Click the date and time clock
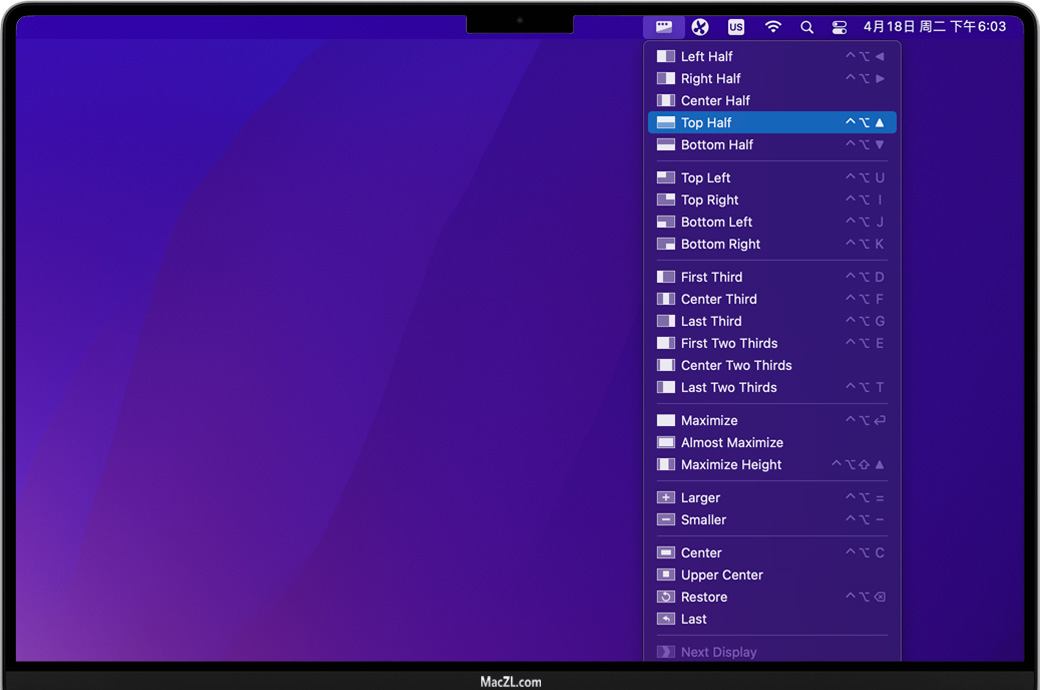 (x=934, y=27)
